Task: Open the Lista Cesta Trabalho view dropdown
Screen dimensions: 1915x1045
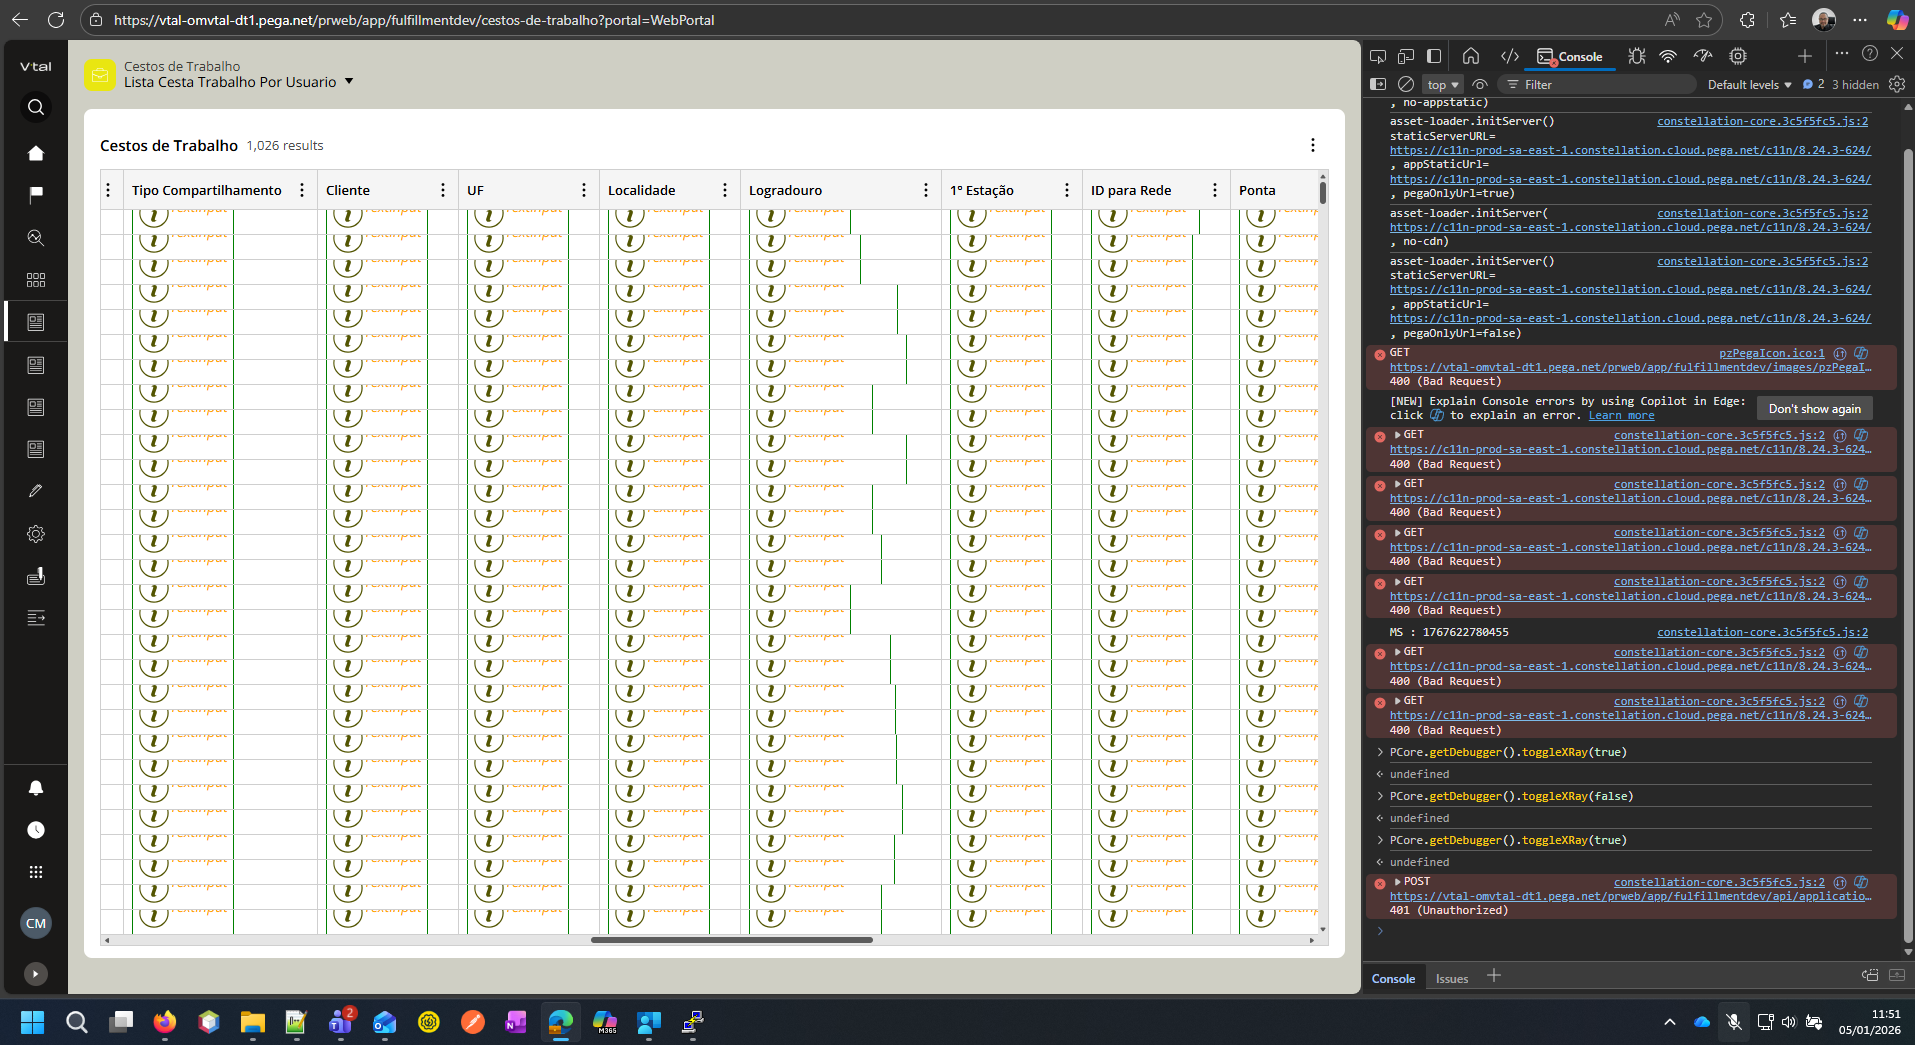Action: tap(349, 82)
